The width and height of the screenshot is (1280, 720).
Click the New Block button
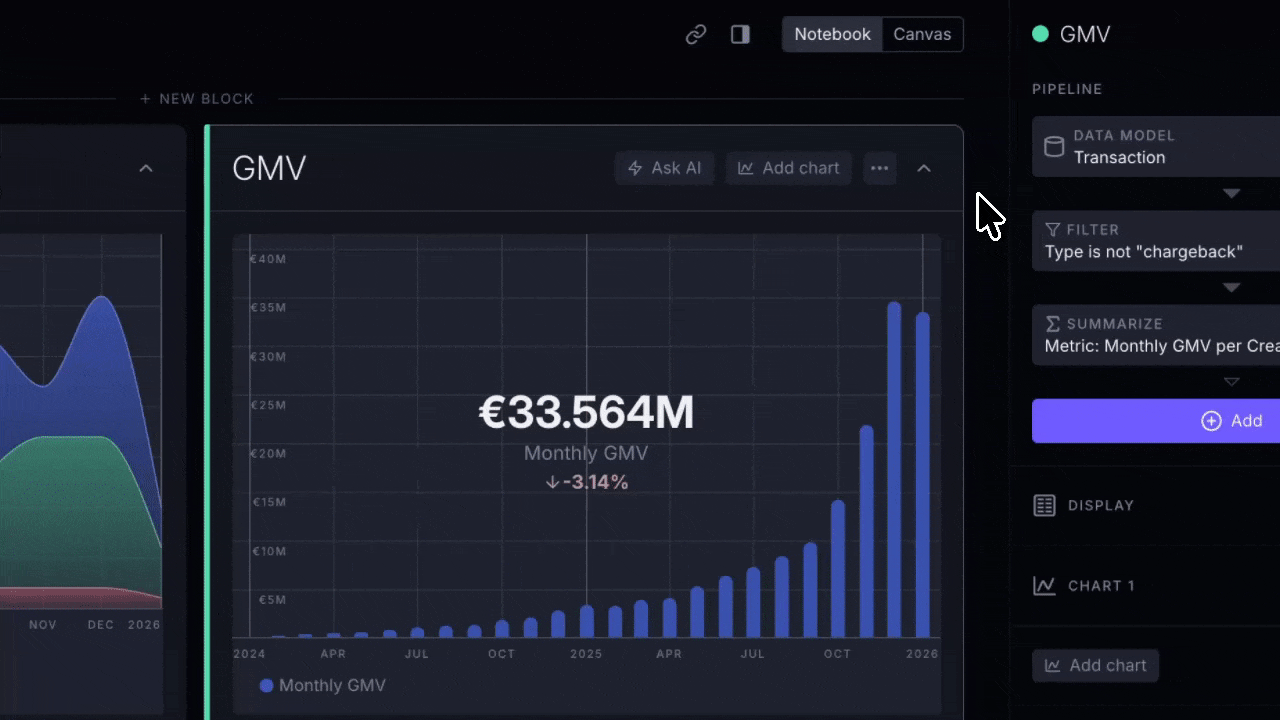[x=197, y=99]
